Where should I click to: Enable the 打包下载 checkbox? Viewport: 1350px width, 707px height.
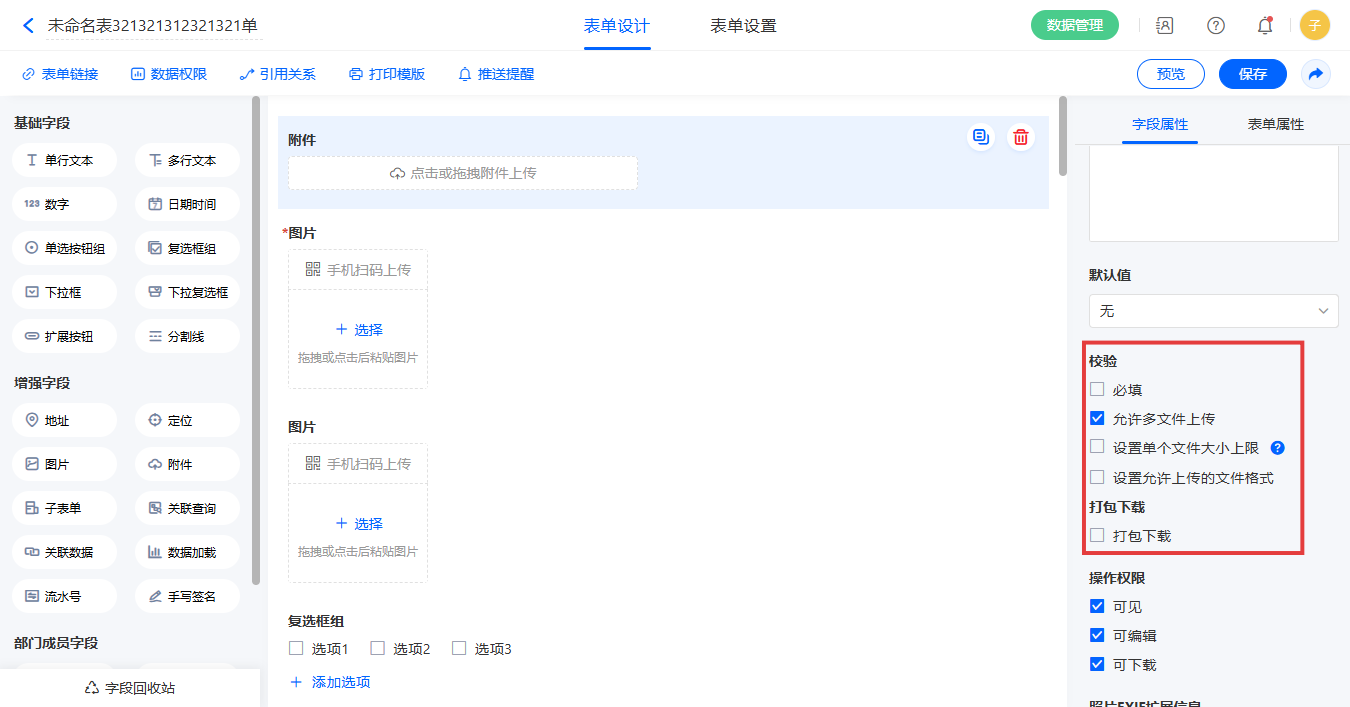tap(1097, 536)
